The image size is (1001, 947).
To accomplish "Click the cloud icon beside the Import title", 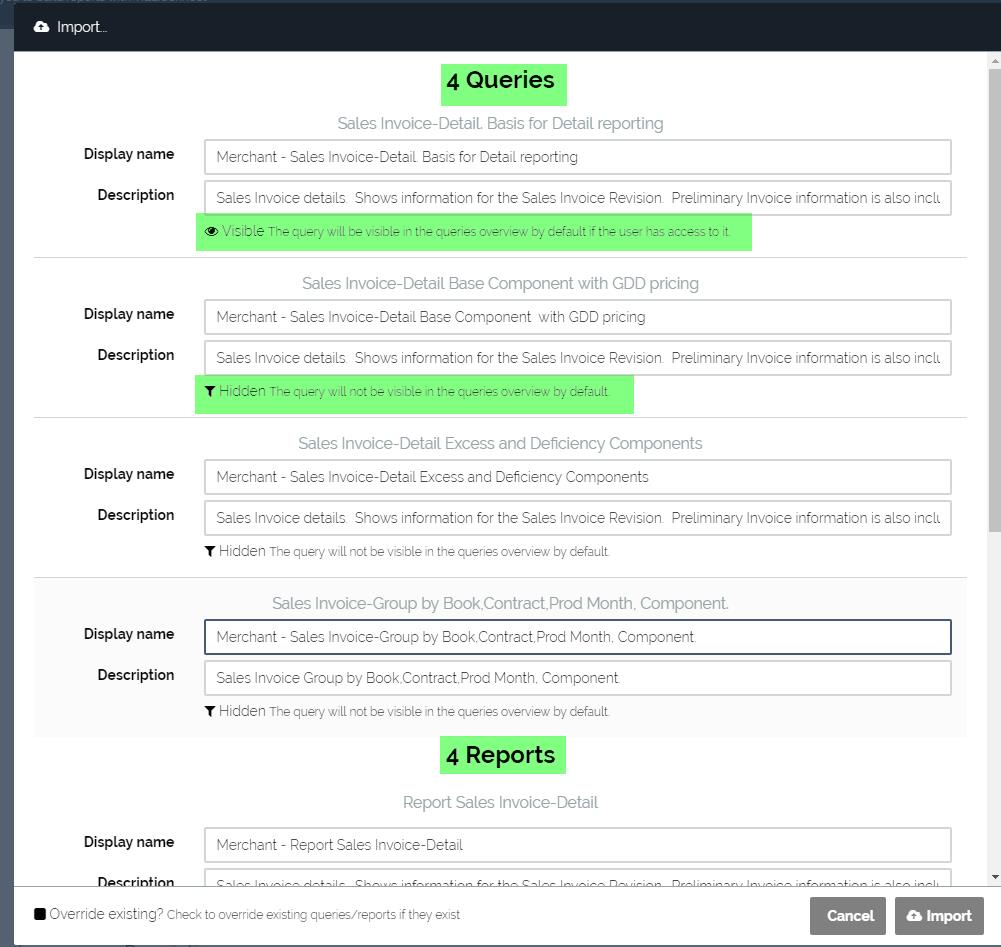I will click(x=41, y=27).
